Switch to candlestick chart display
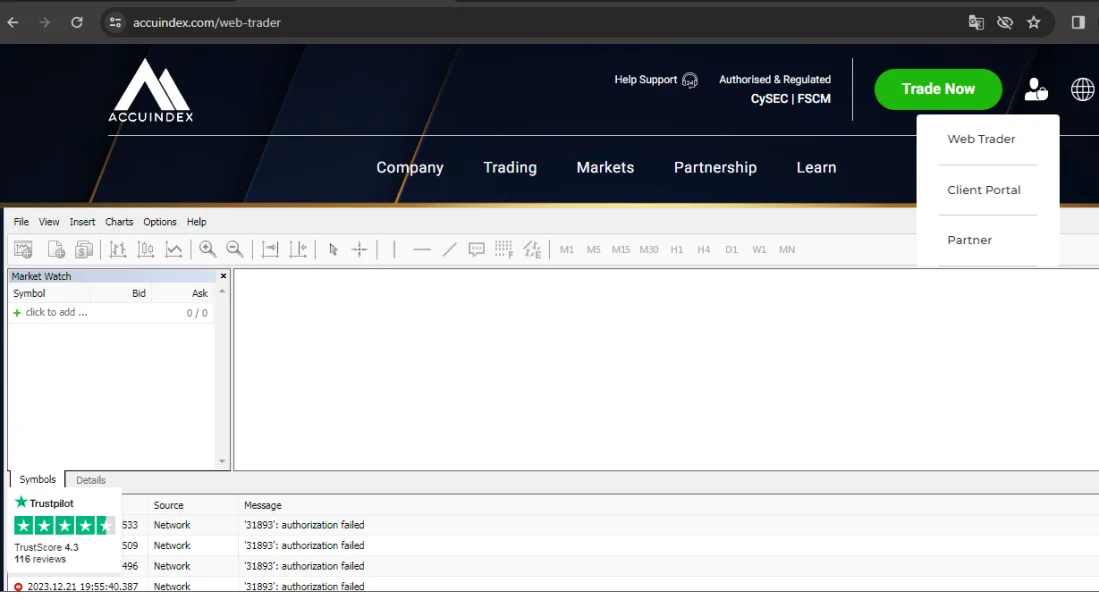 point(146,250)
